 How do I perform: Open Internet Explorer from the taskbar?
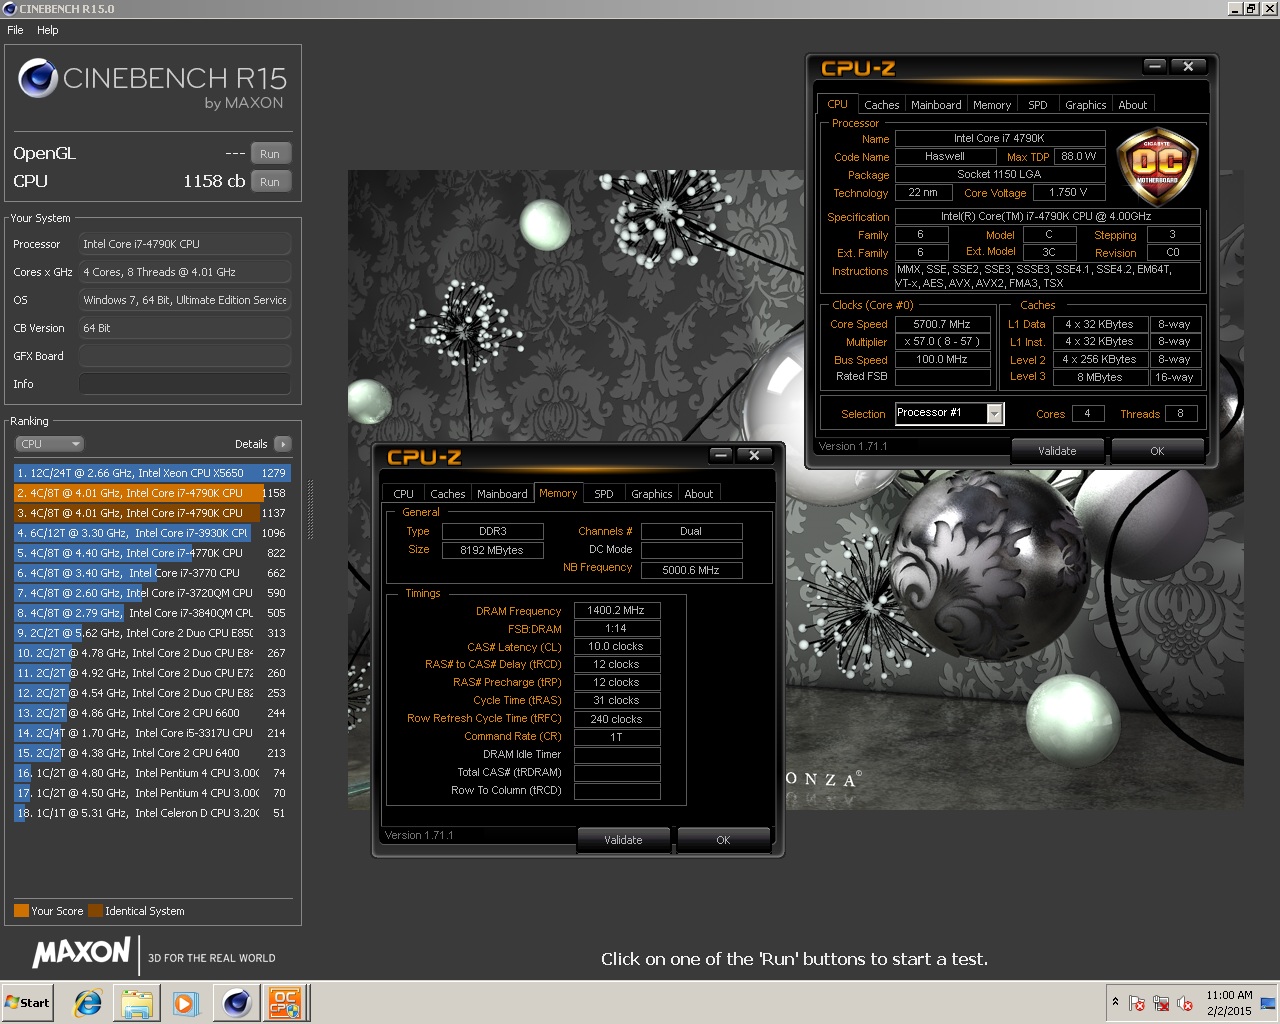88,1003
